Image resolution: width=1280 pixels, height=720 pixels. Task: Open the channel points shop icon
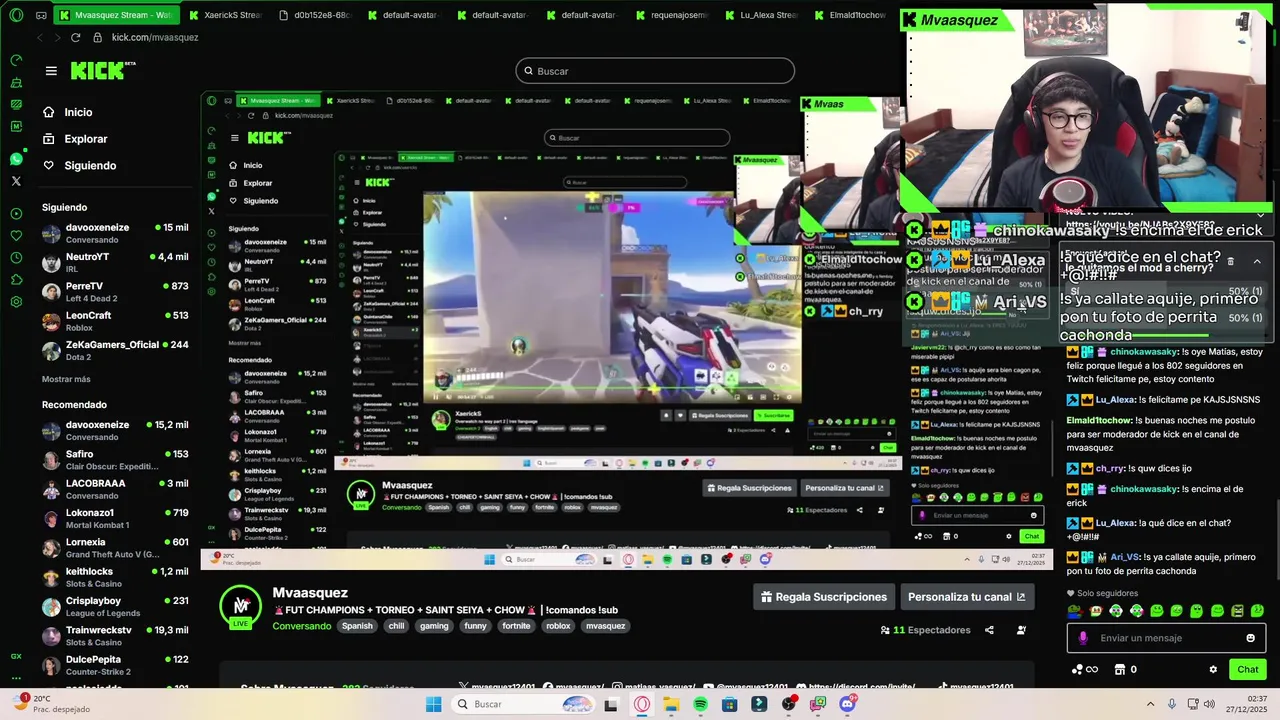point(1119,669)
